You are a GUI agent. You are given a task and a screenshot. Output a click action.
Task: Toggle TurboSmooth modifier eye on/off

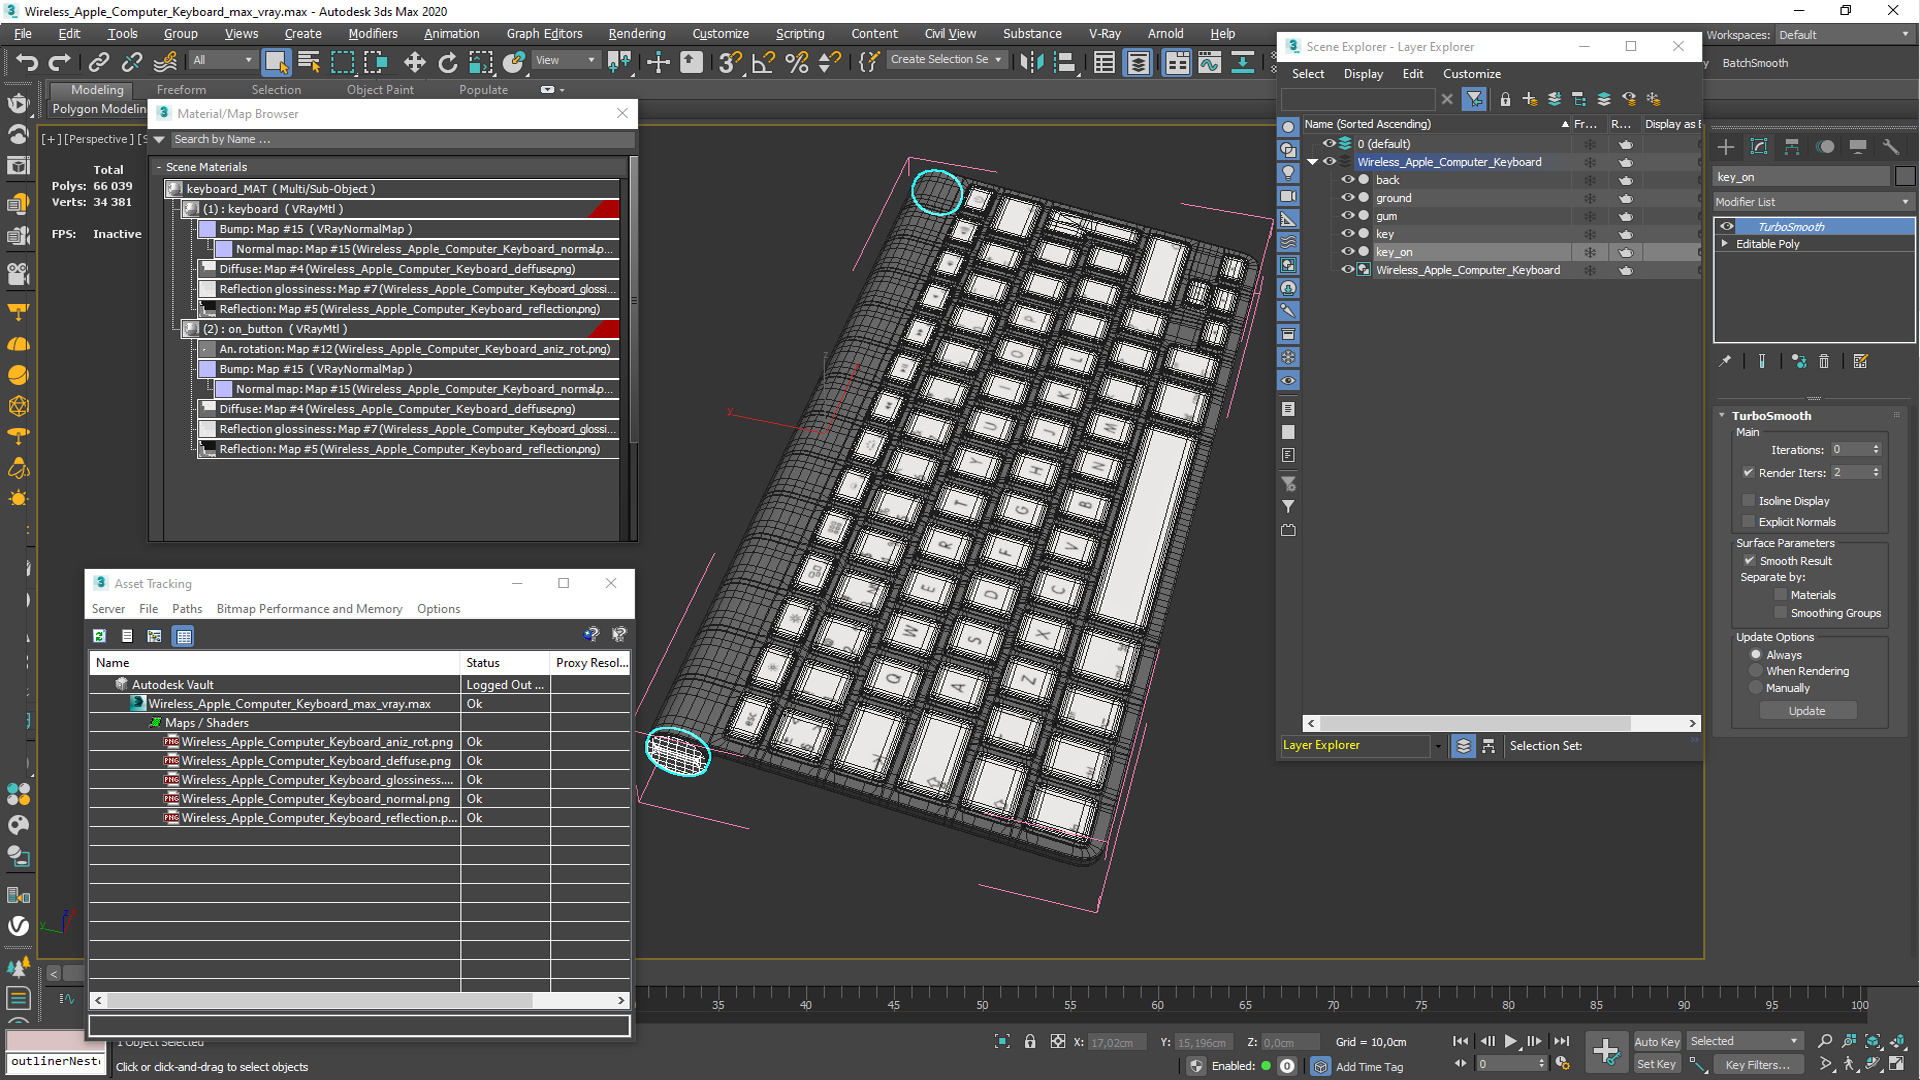[x=1727, y=227]
